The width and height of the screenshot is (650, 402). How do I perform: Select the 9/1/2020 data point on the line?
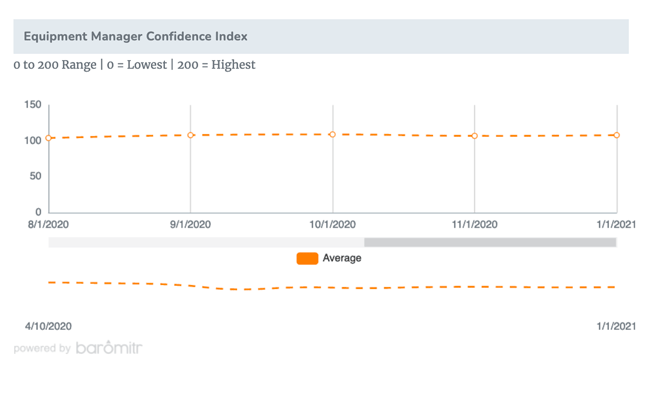pos(191,135)
